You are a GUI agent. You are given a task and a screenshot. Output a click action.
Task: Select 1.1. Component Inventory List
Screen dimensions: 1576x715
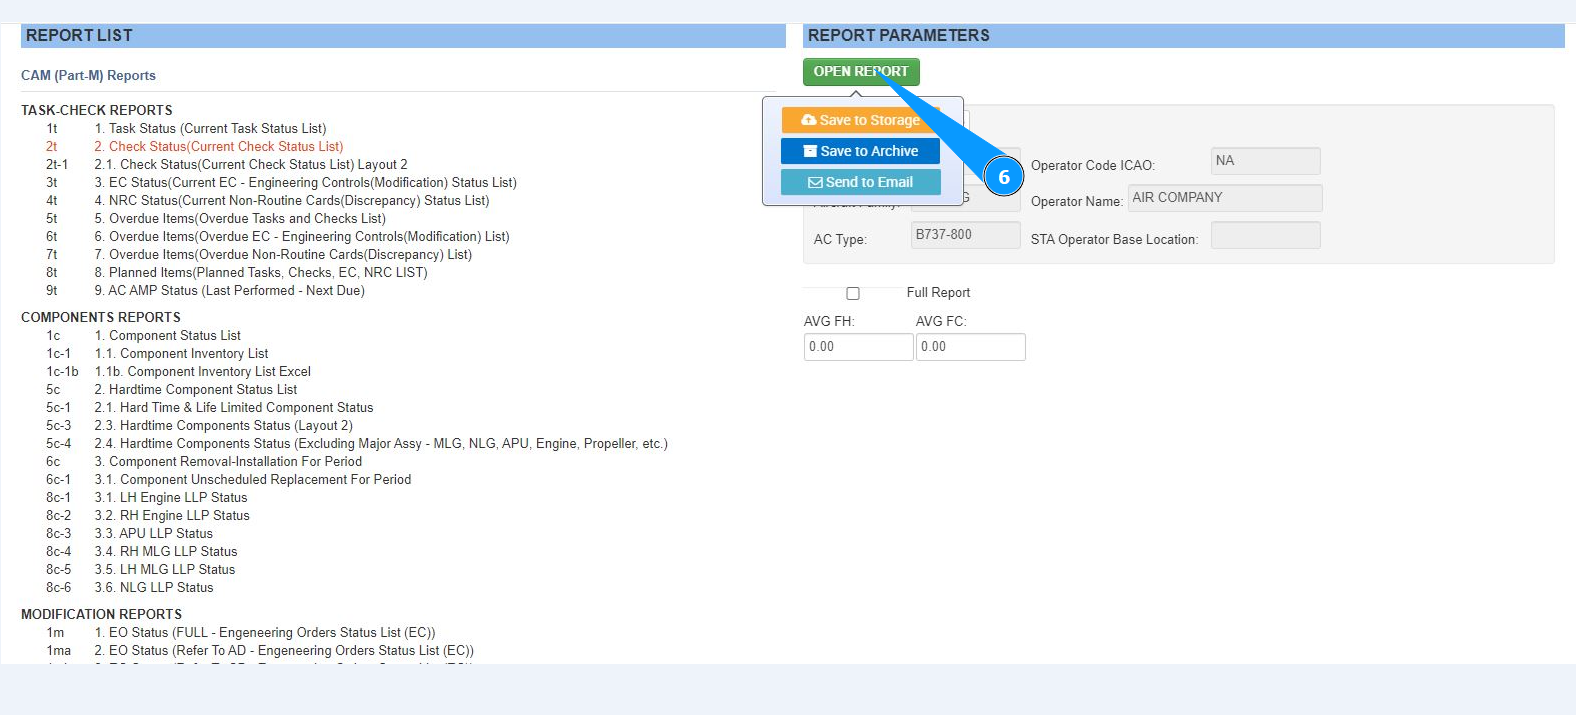click(x=181, y=354)
